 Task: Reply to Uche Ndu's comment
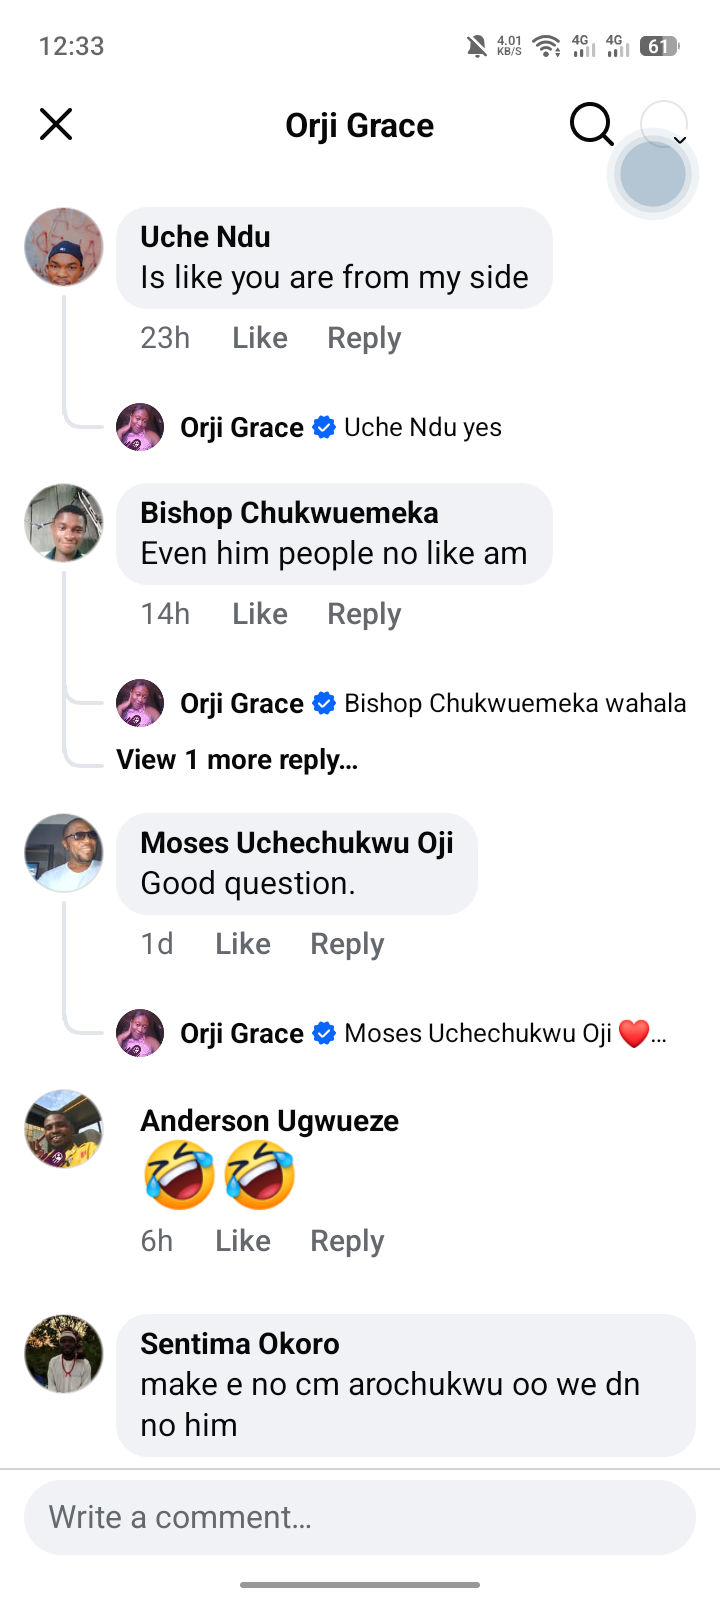[364, 338]
